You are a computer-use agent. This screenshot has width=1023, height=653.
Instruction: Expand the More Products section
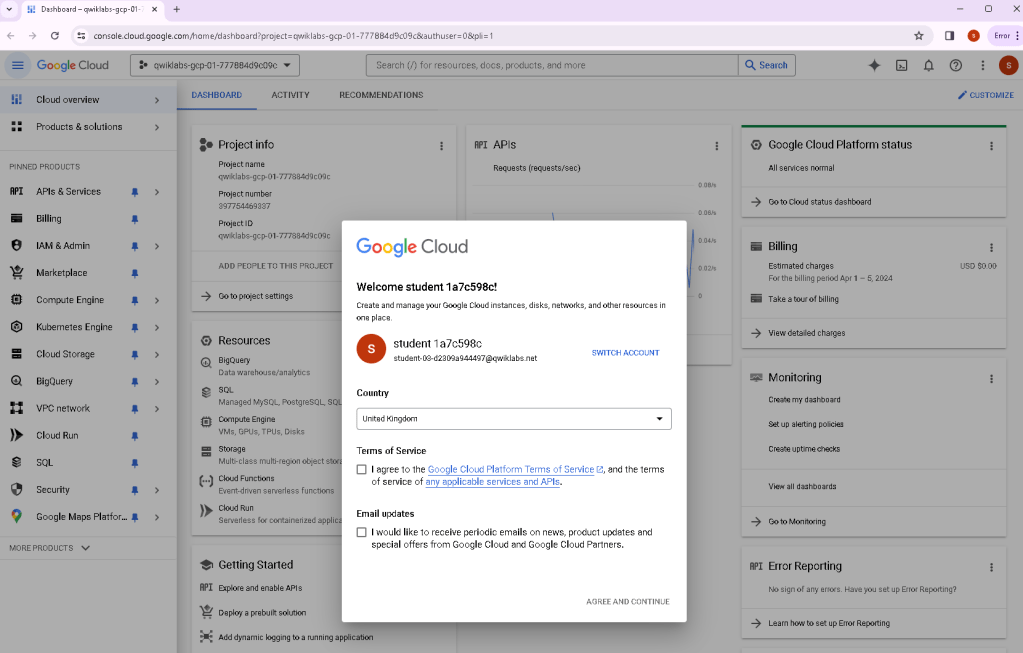tap(50, 548)
